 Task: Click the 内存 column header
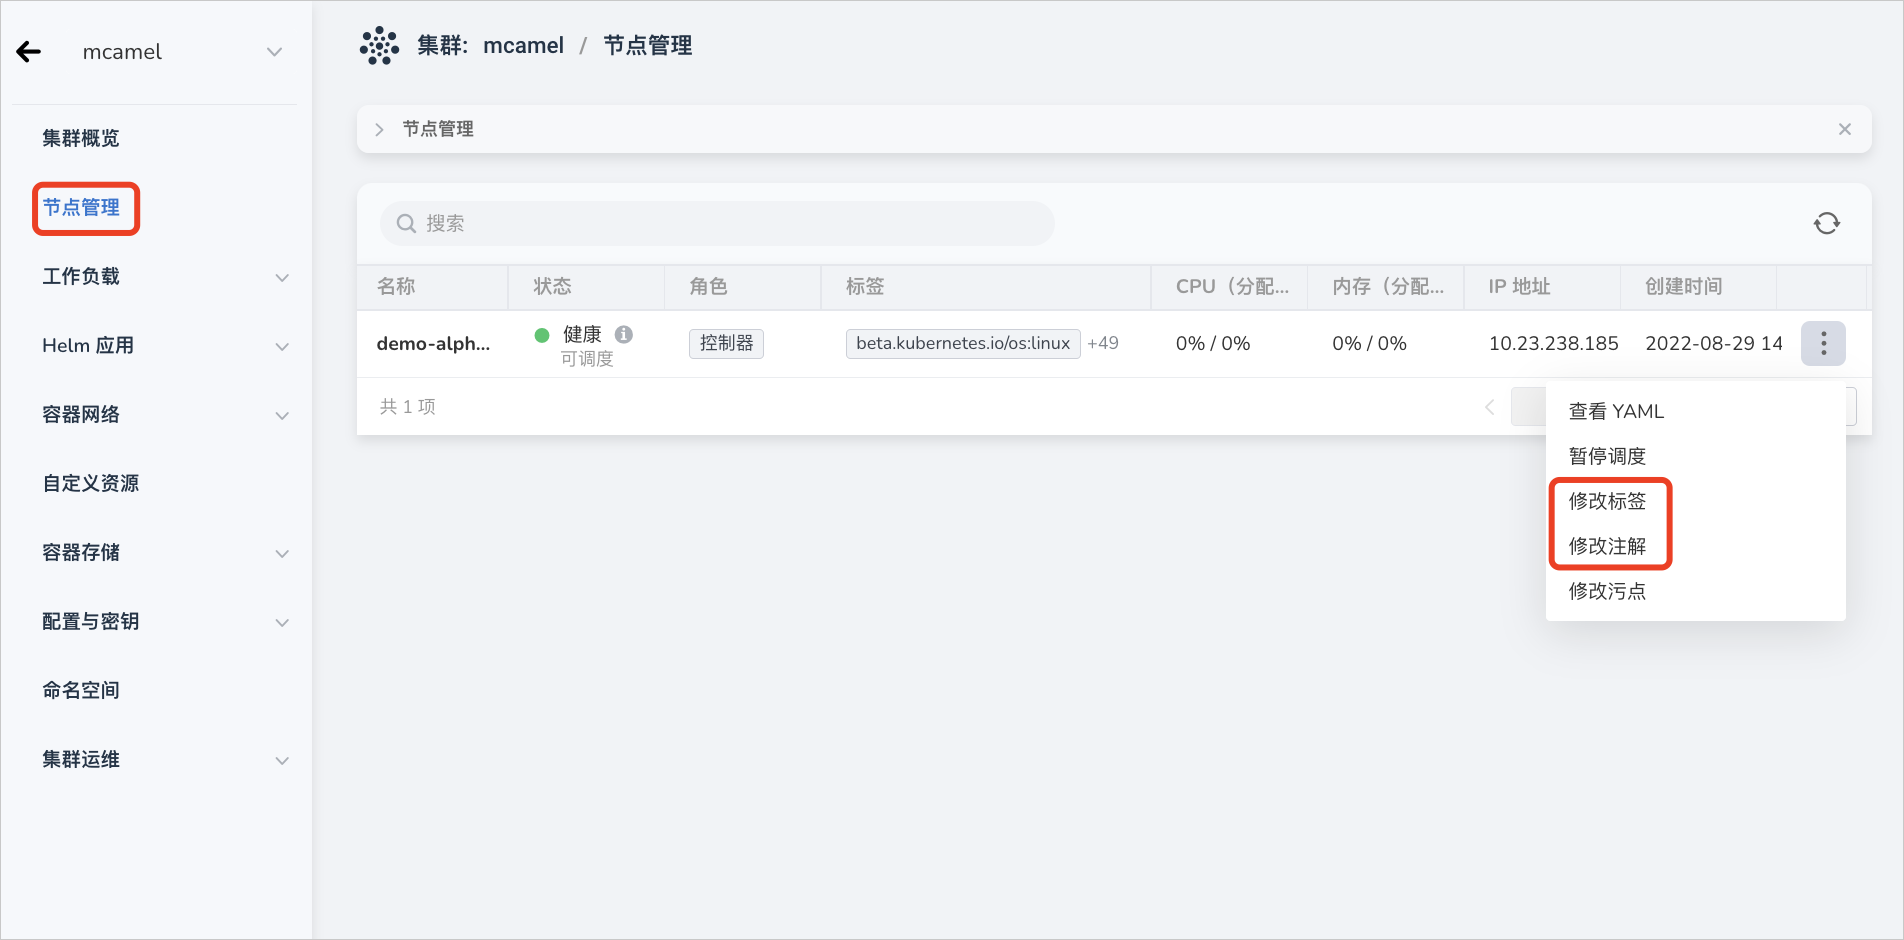click(1388, 286)
